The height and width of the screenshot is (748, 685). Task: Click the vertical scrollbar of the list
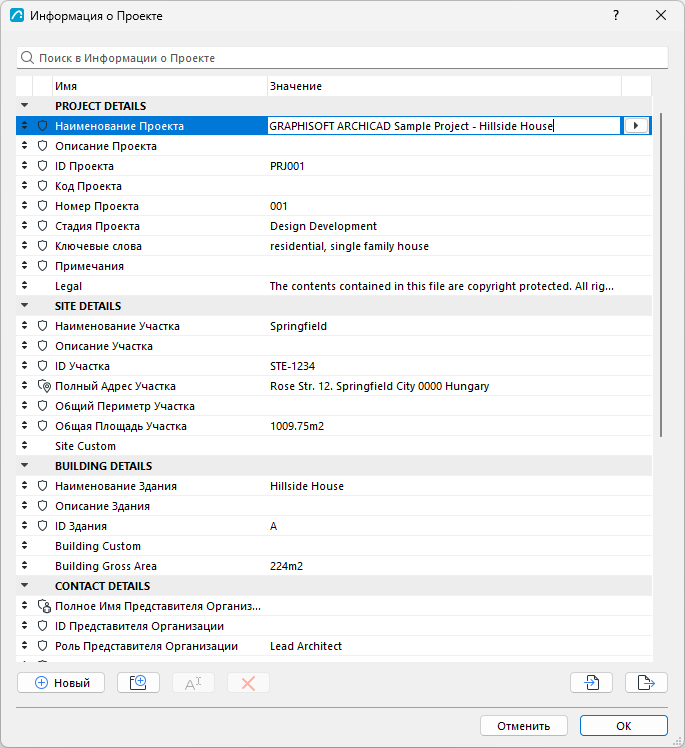tap(661, 274)
